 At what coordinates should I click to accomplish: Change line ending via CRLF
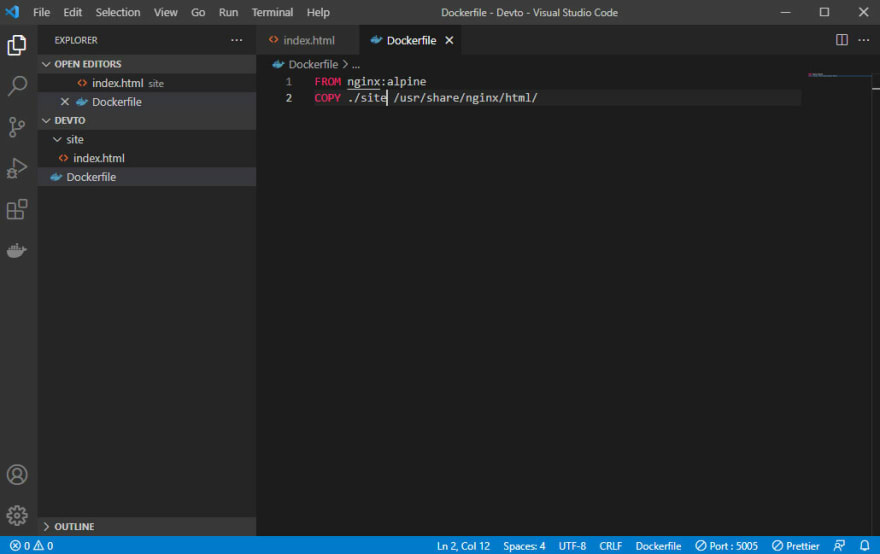(x=610, y=546)
